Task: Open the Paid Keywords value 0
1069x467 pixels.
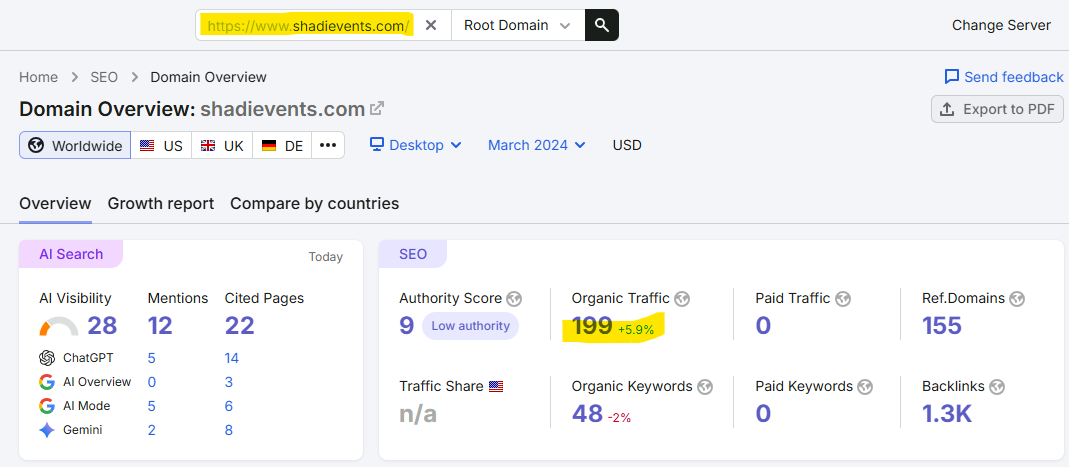Action: click(763, 413)
